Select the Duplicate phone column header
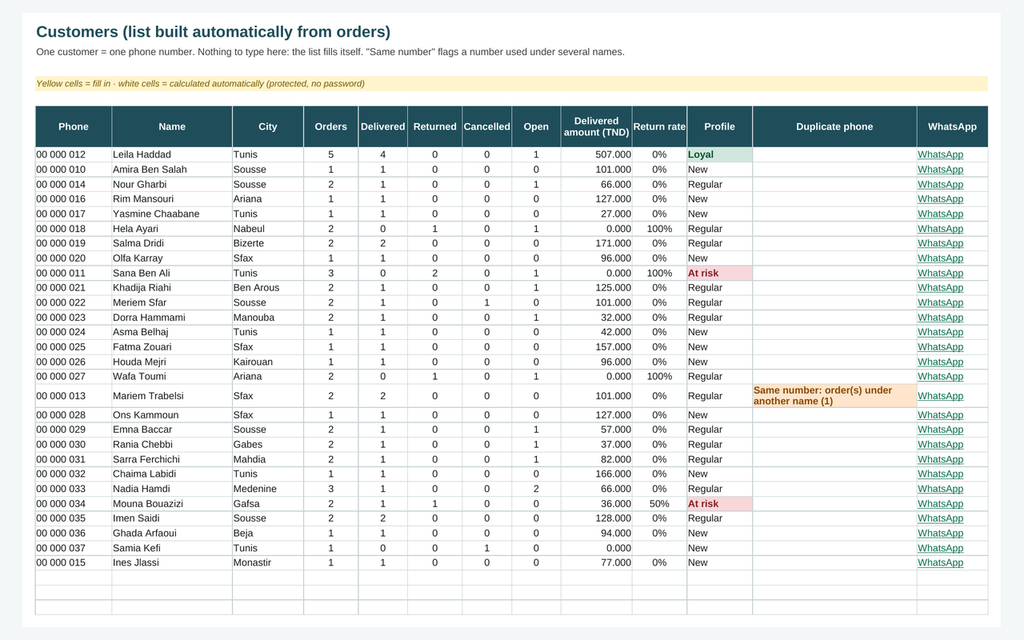Image resolution: width=1024 pixels, height=640 pixels. tap(835, 127)
